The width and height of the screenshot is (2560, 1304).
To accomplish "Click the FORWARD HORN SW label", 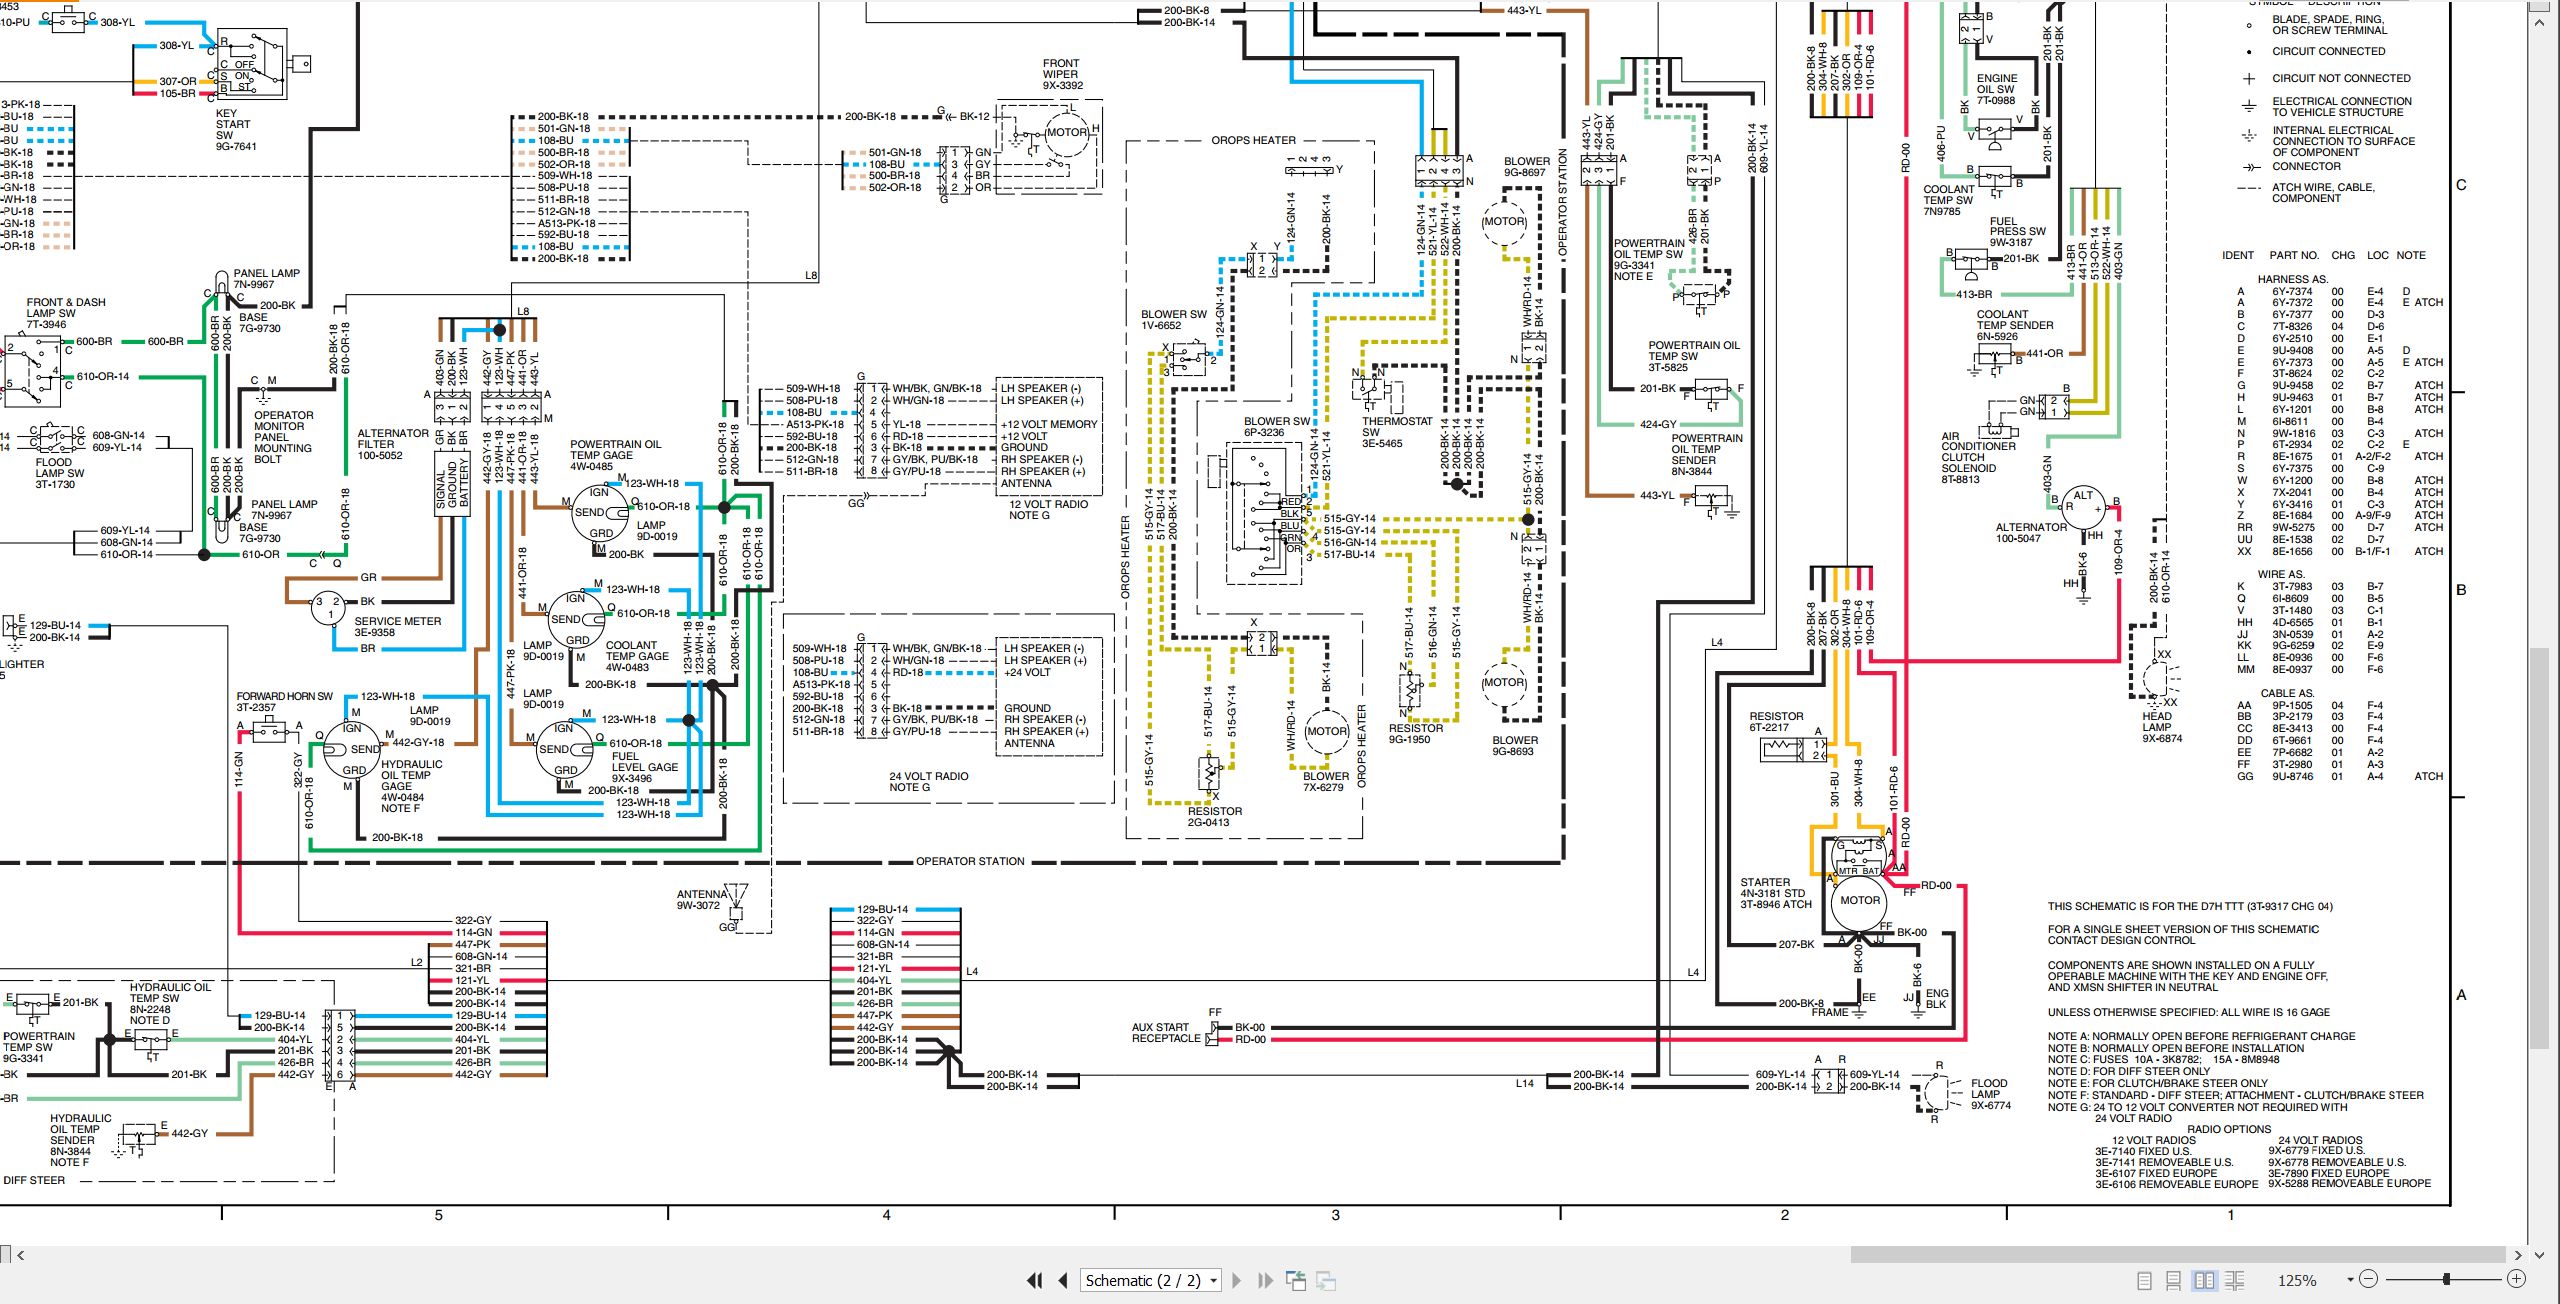I will [x=284, y=696].
